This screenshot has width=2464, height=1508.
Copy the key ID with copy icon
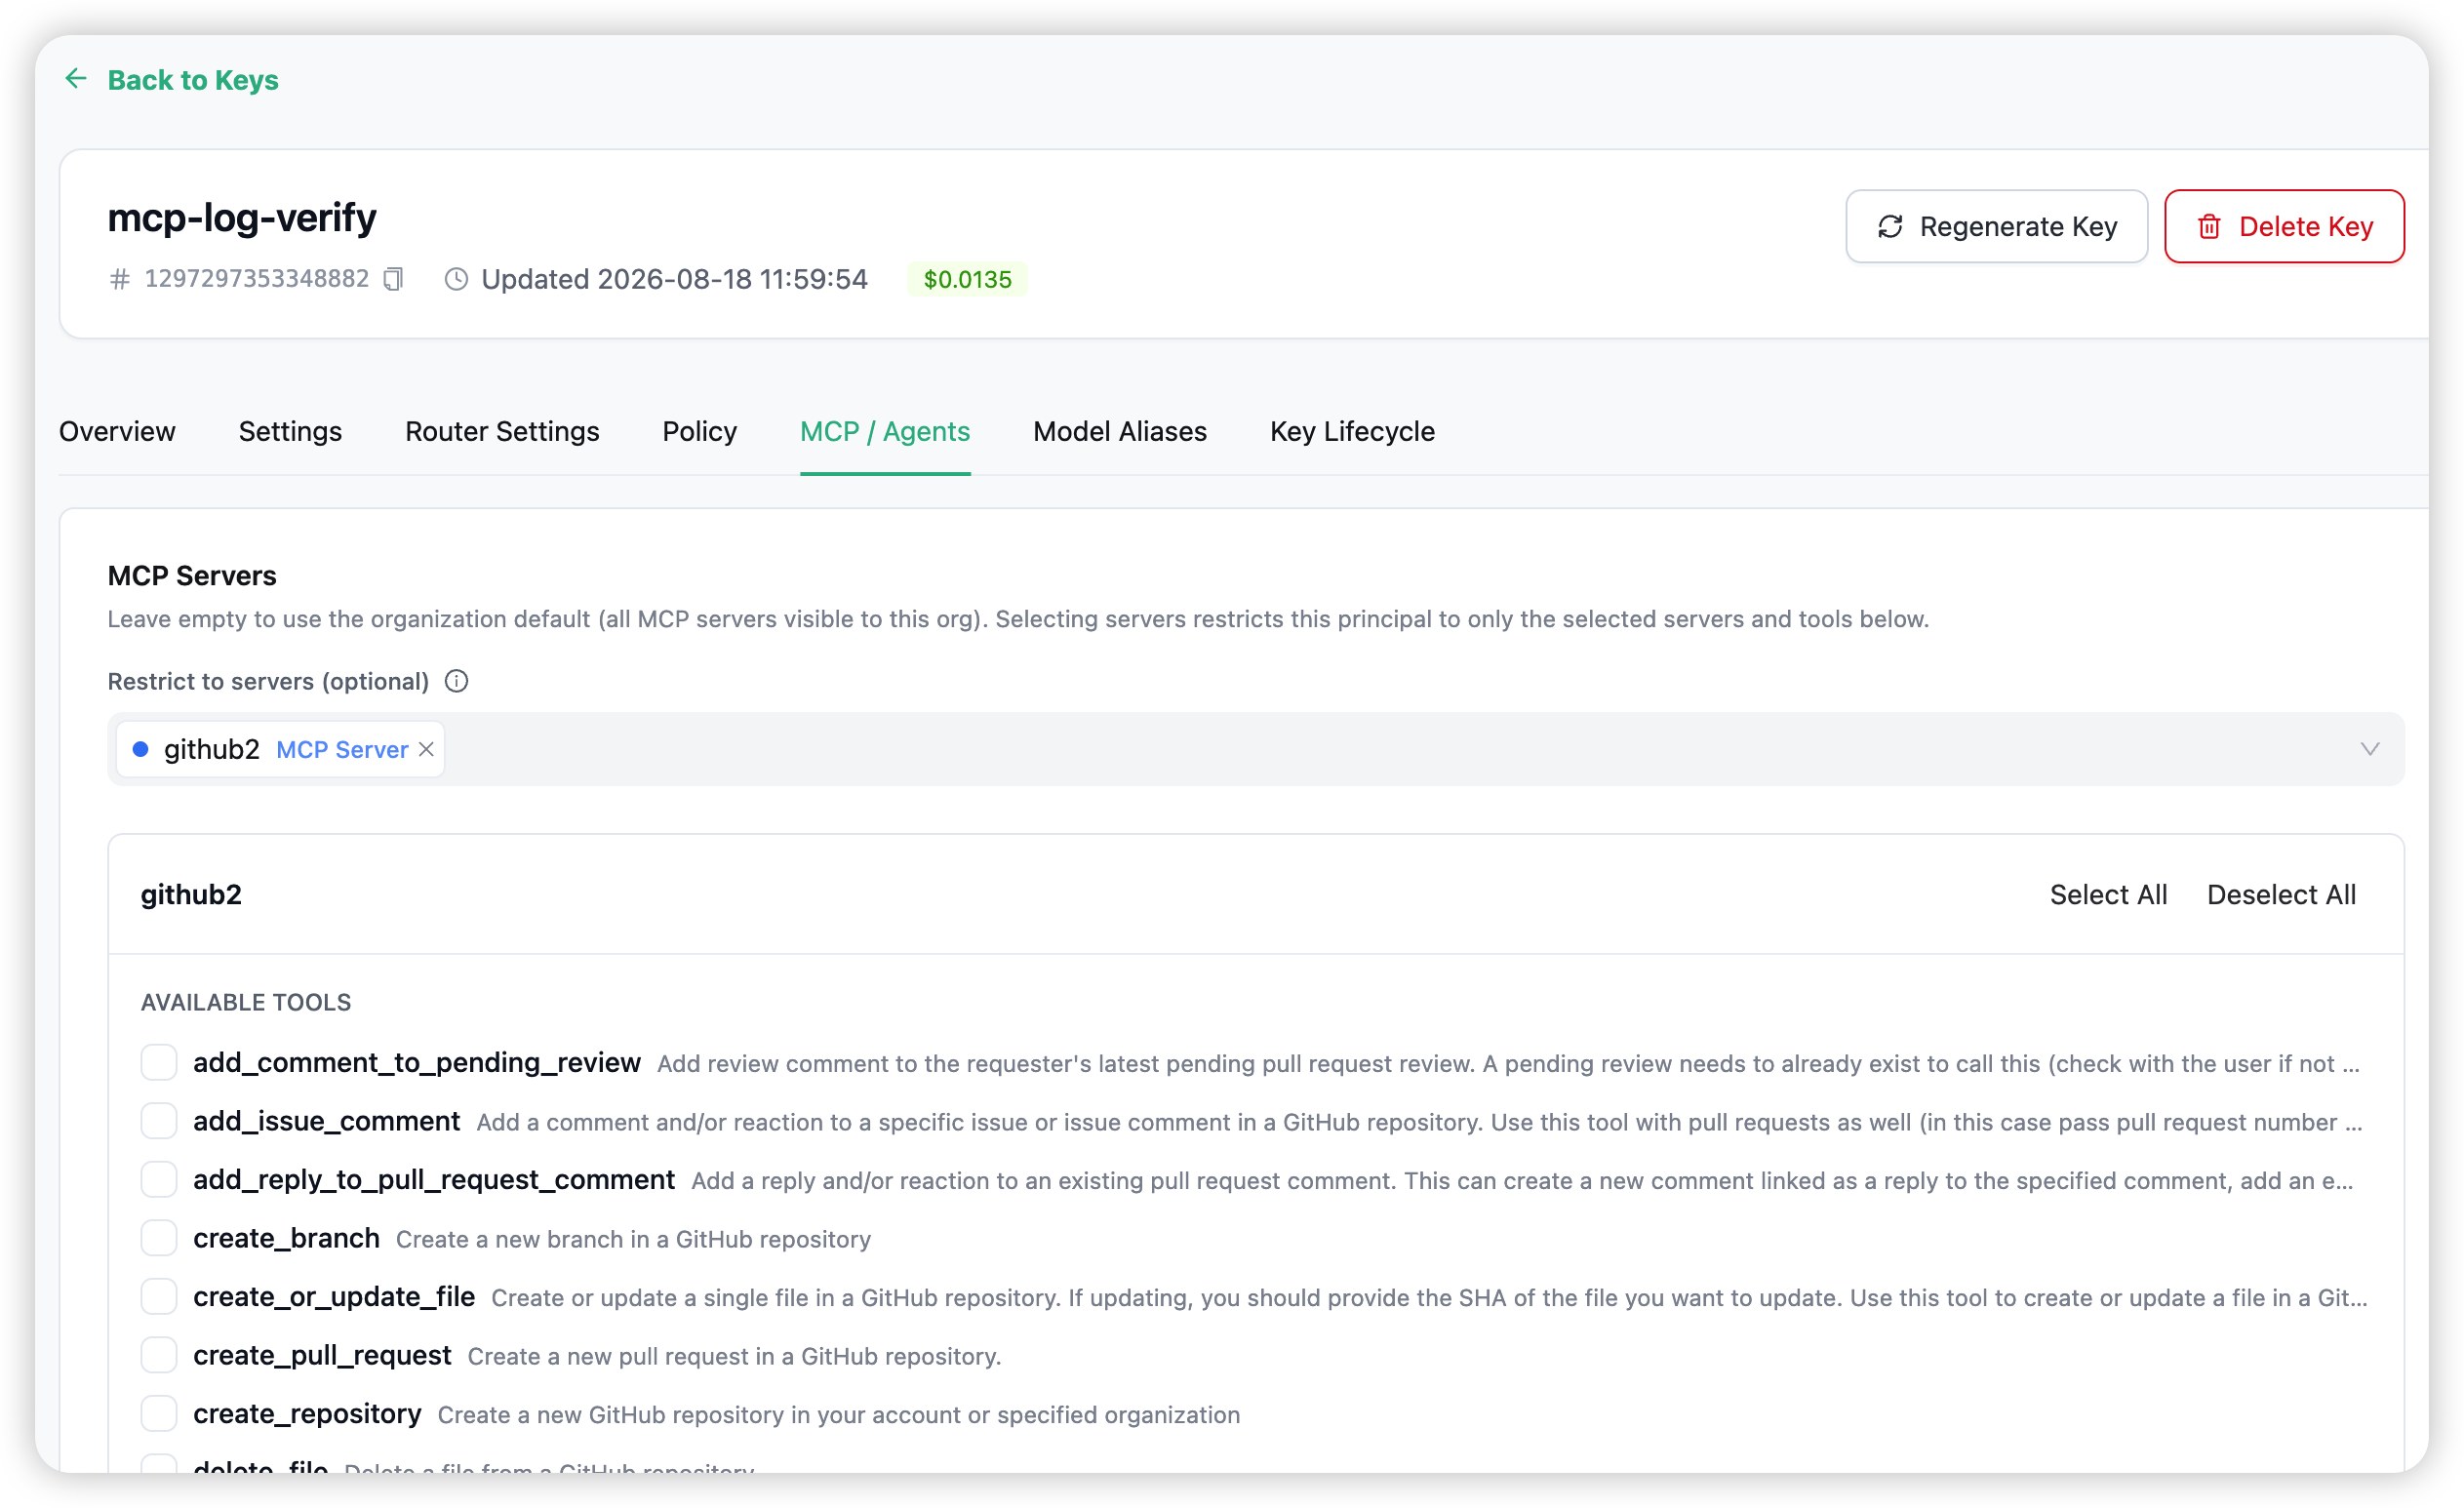point(394,279)
